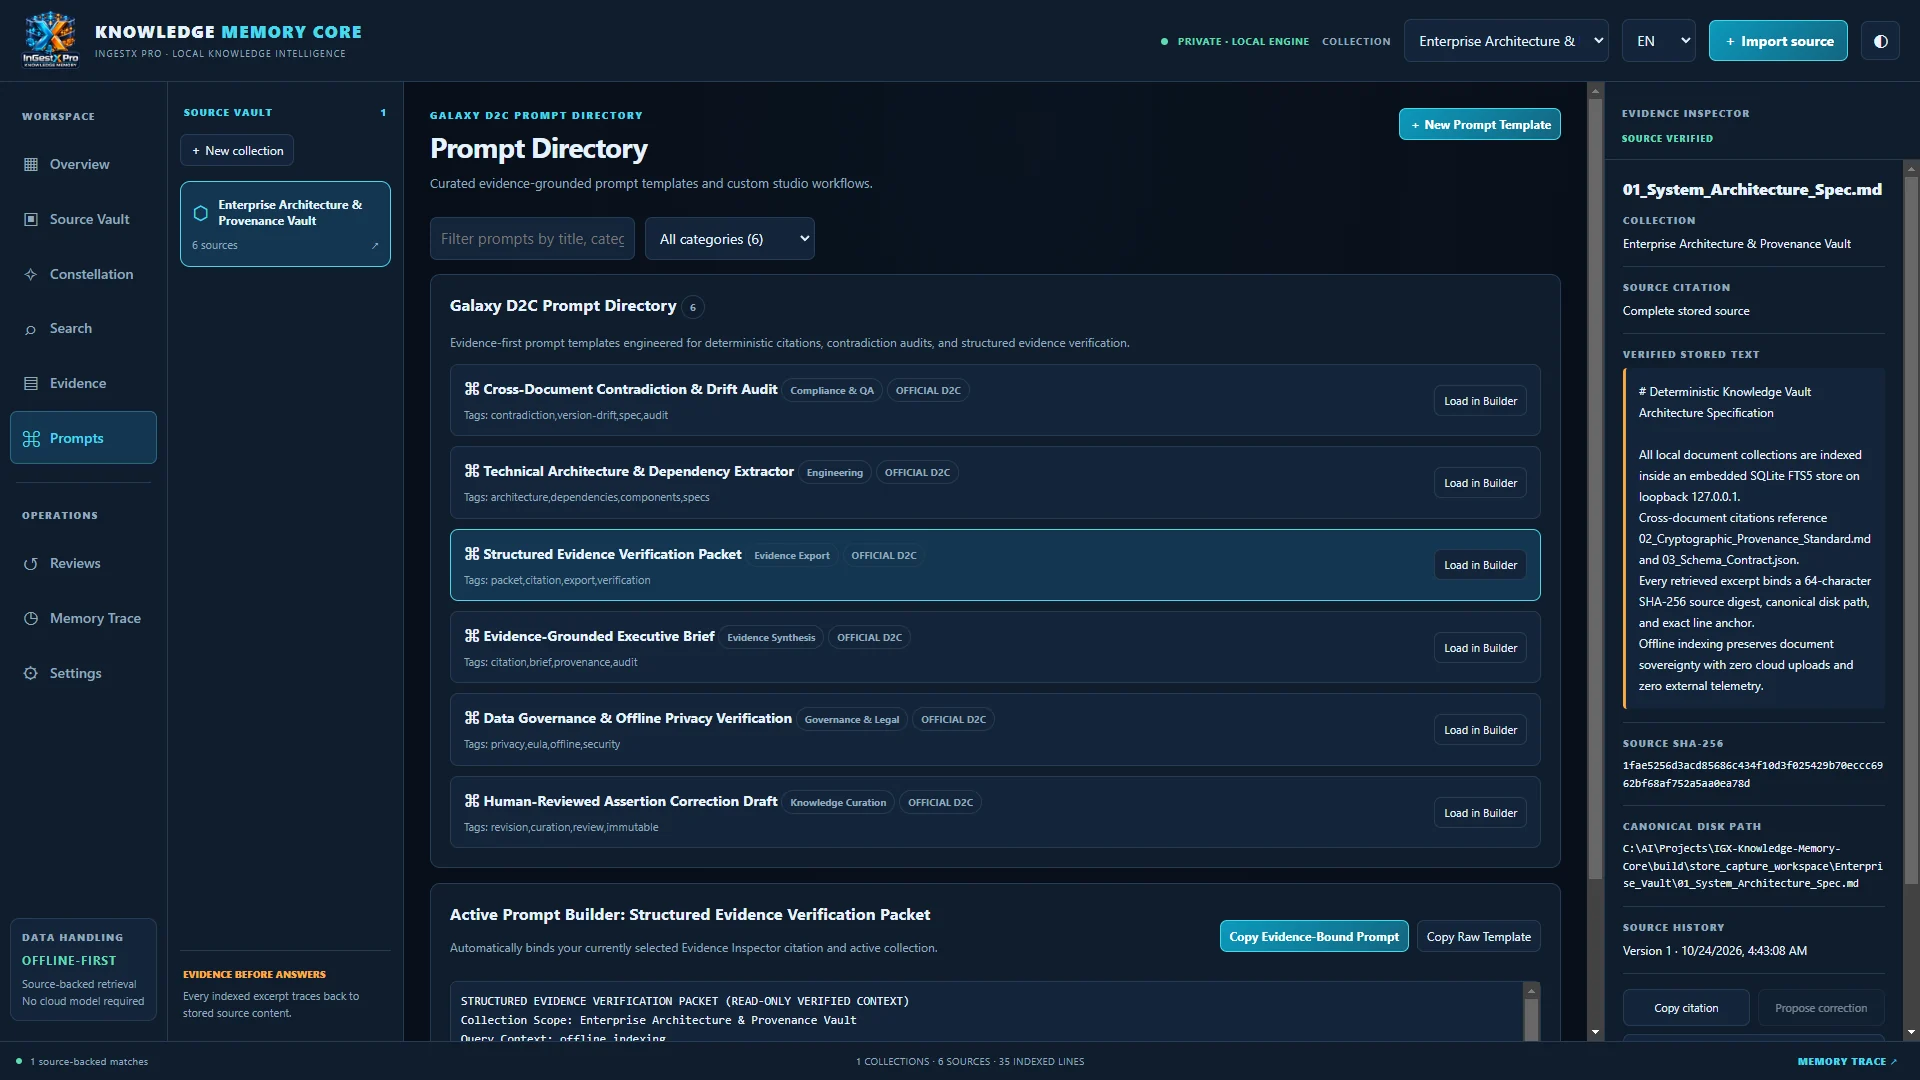Open Settings gear icon in sidebar
1920x1080 pixels.
pyautogui.click(x=31, y=673)
